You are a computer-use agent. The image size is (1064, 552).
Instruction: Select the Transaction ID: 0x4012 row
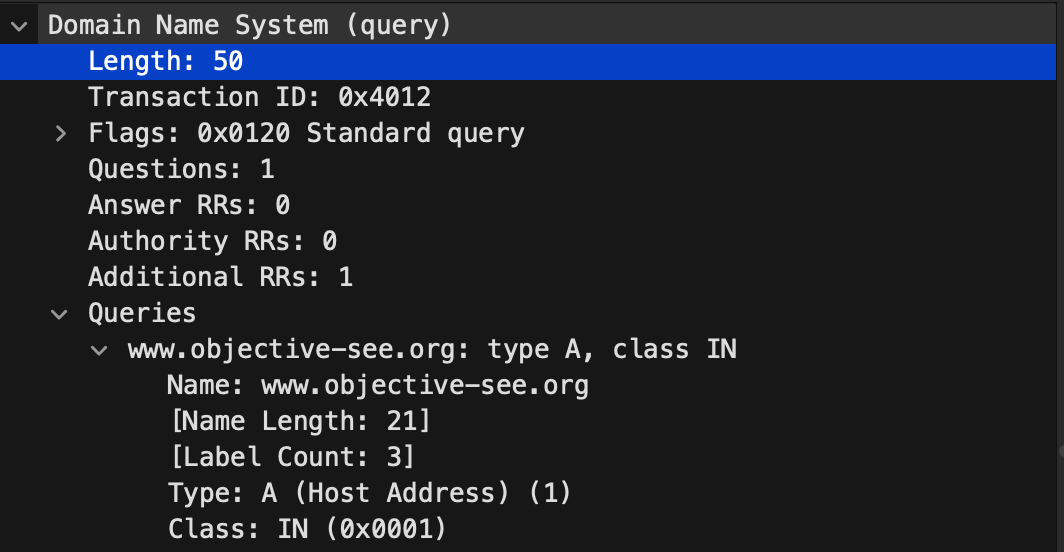click(x=528, y=97)
